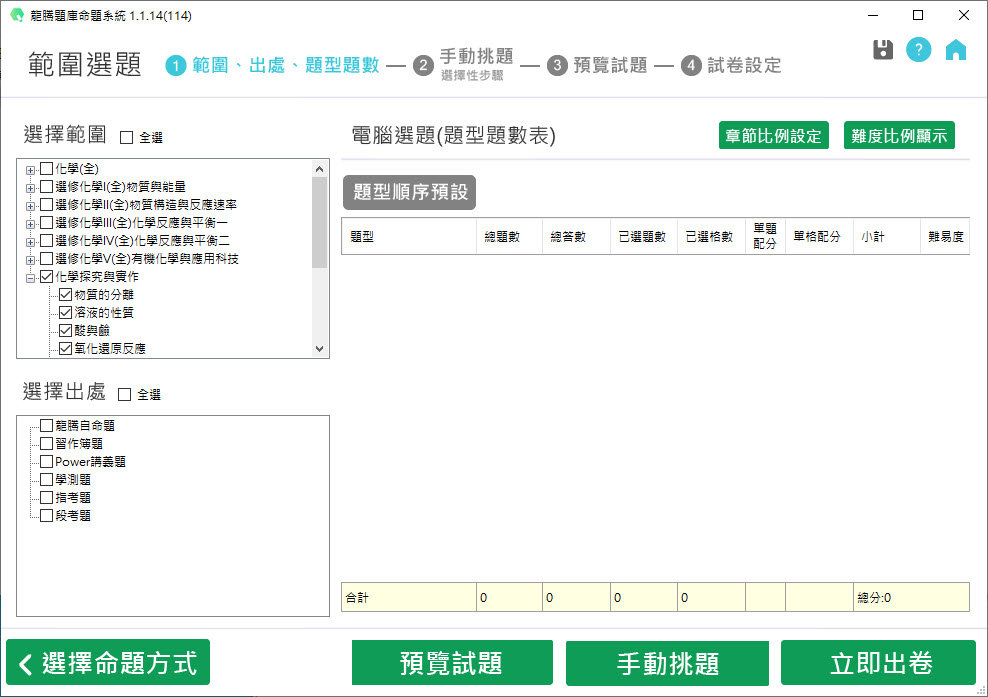Check the 全選 box for 選擇範圍

point(127,137)
